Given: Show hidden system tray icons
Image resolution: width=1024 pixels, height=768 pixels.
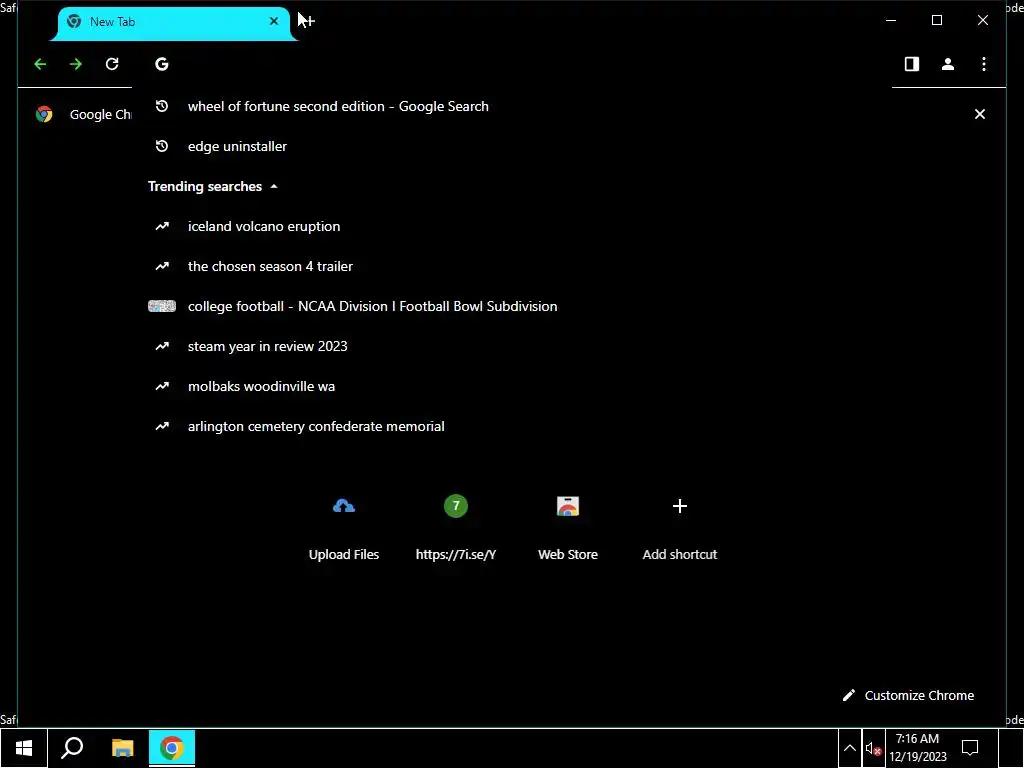Looking at the screenshot, I should [850, 748].
